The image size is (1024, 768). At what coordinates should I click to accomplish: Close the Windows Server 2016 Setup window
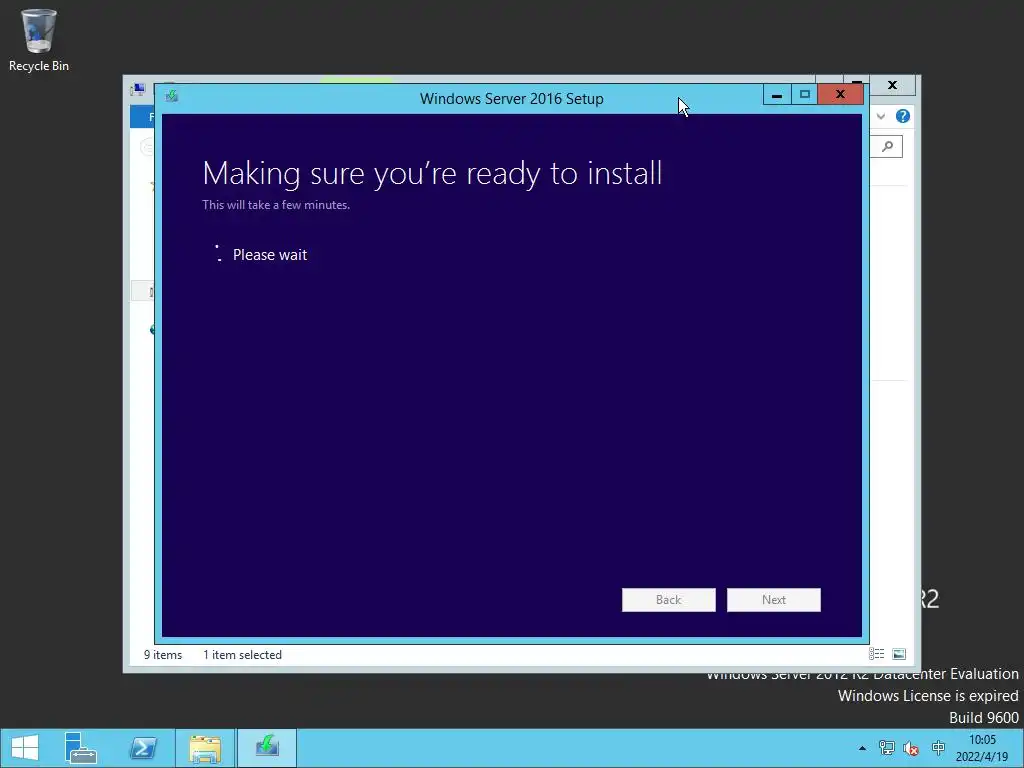pyautogui.click(x=840, y=95)
